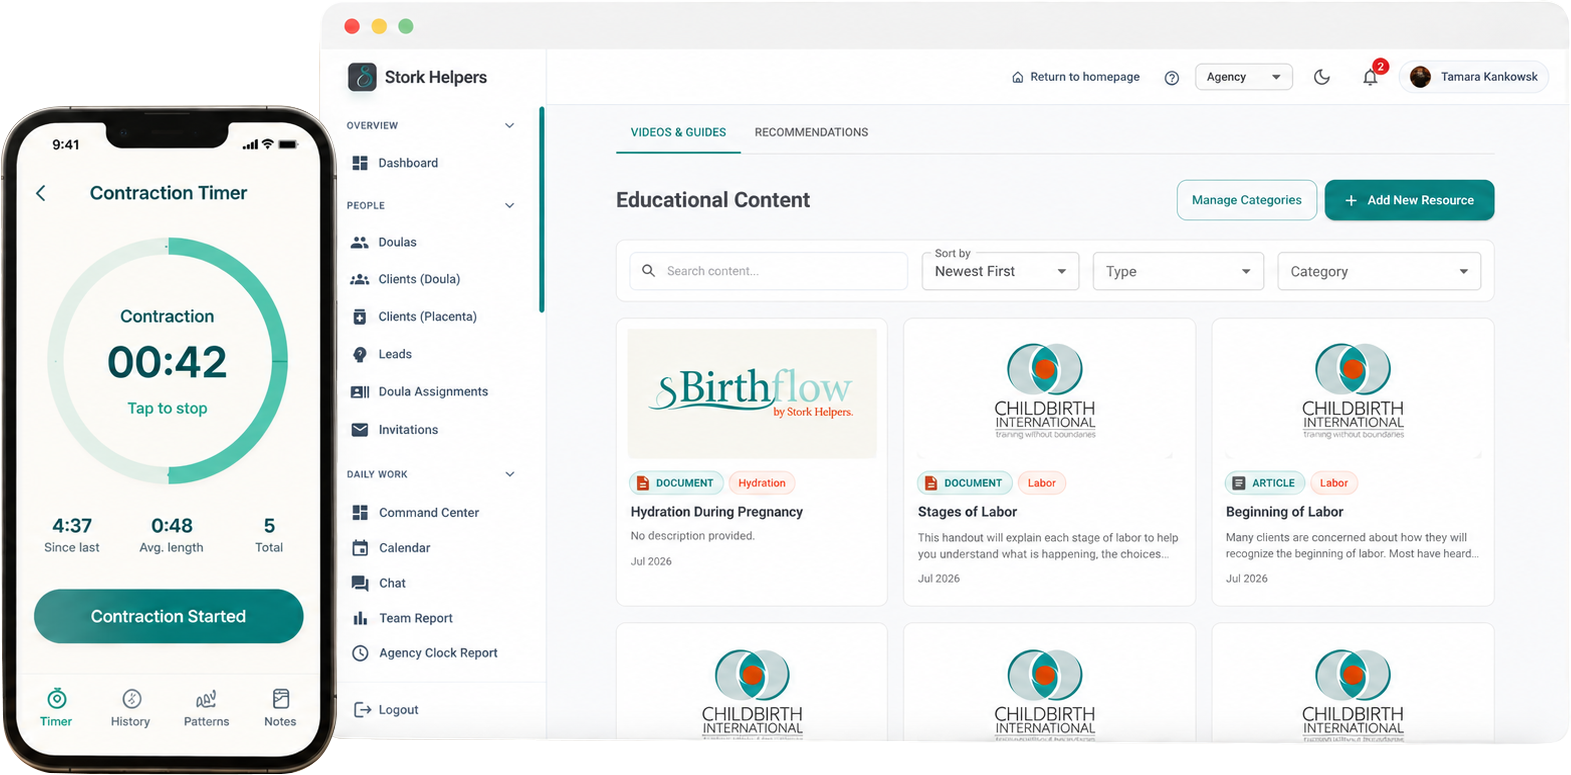Image resolution: width=1571 pixels, height=775 pixels.
Task: Click the Chat bubble icon
Action: click(360, 583)
